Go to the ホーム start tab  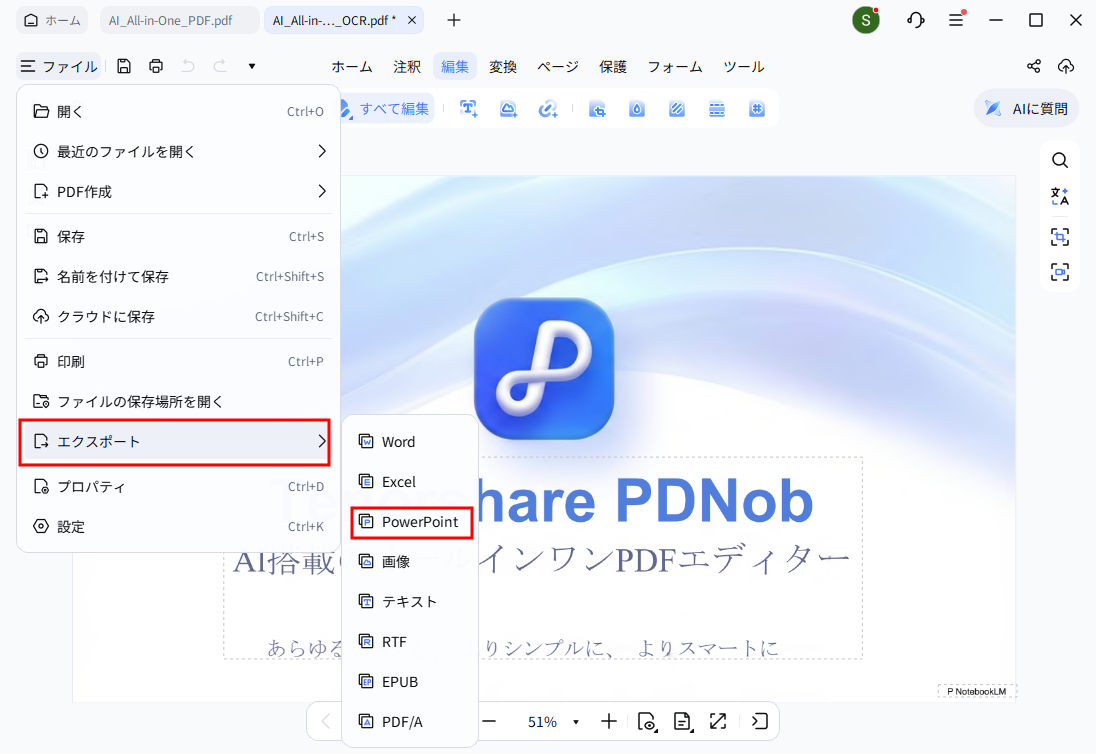[52, 20]
